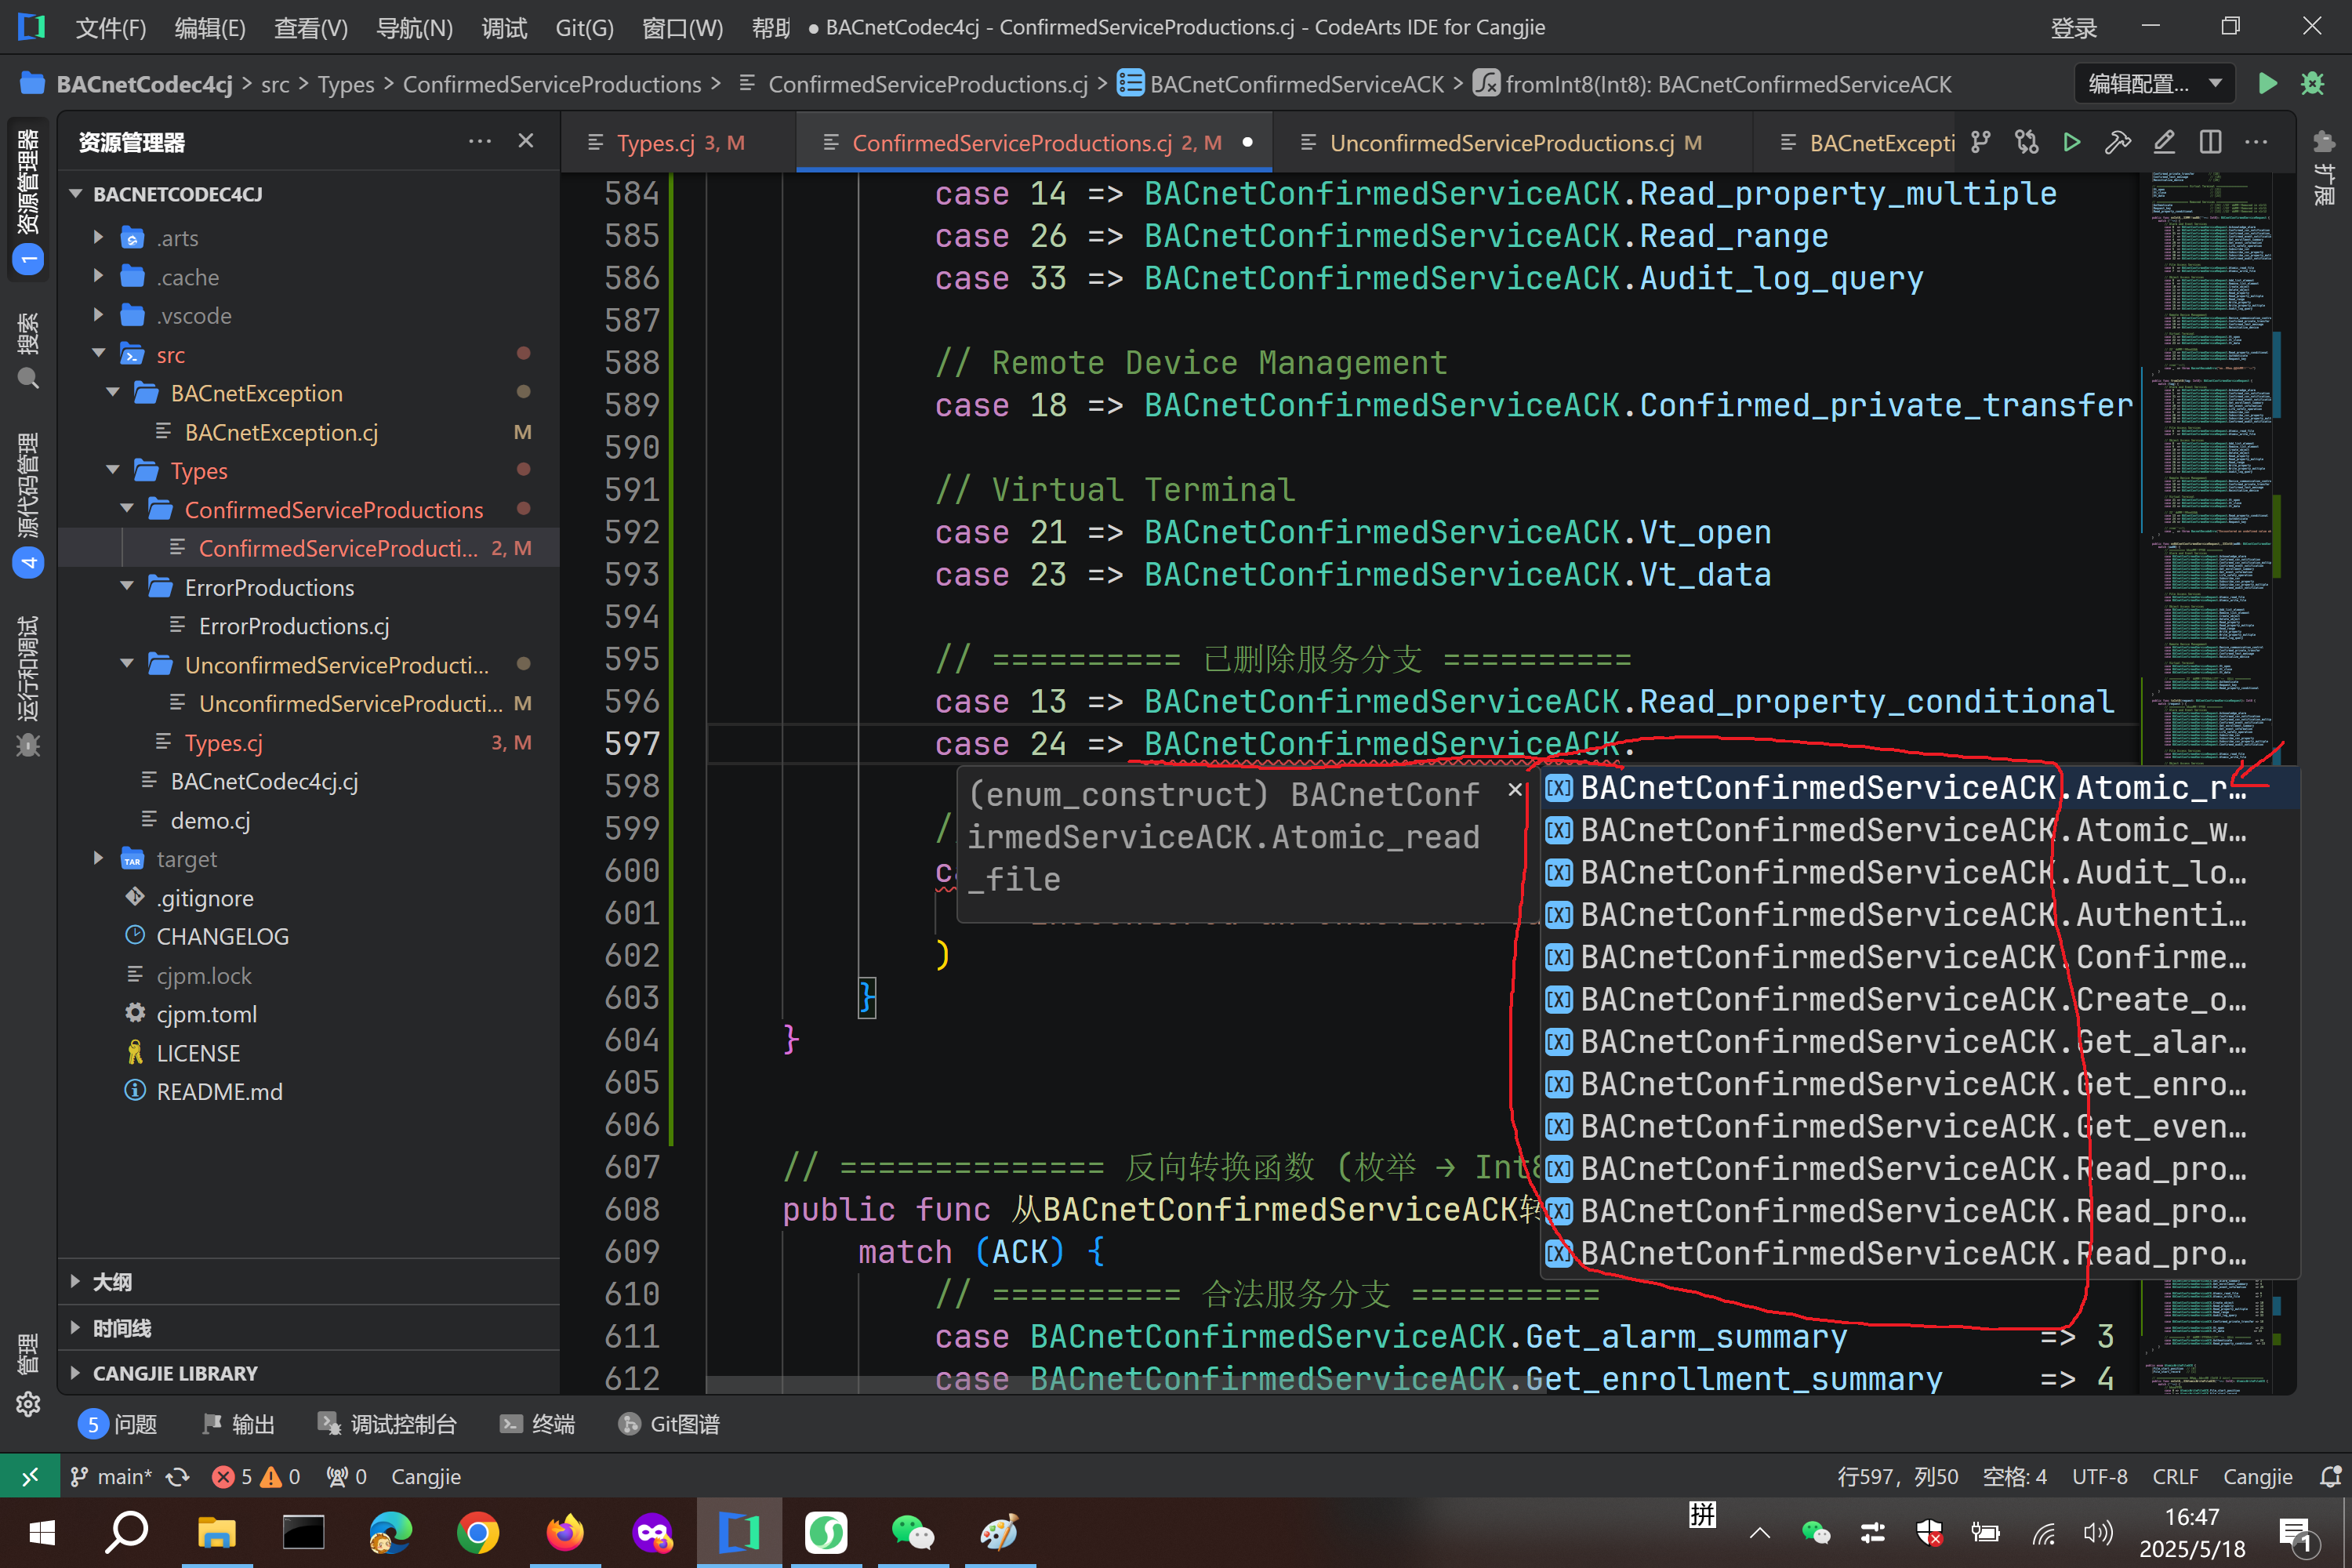This screenshot has height=1568, width=2352.
Task: Start debugging with the bug icon top right
Action: coord(2312,84)
